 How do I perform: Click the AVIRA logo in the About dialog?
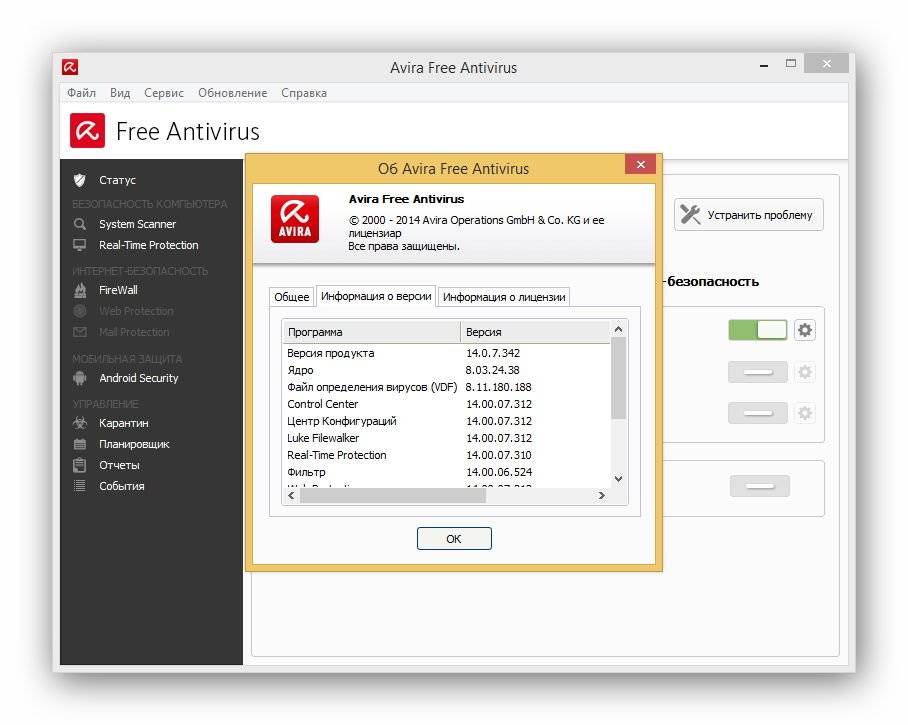tap(295, 219)
